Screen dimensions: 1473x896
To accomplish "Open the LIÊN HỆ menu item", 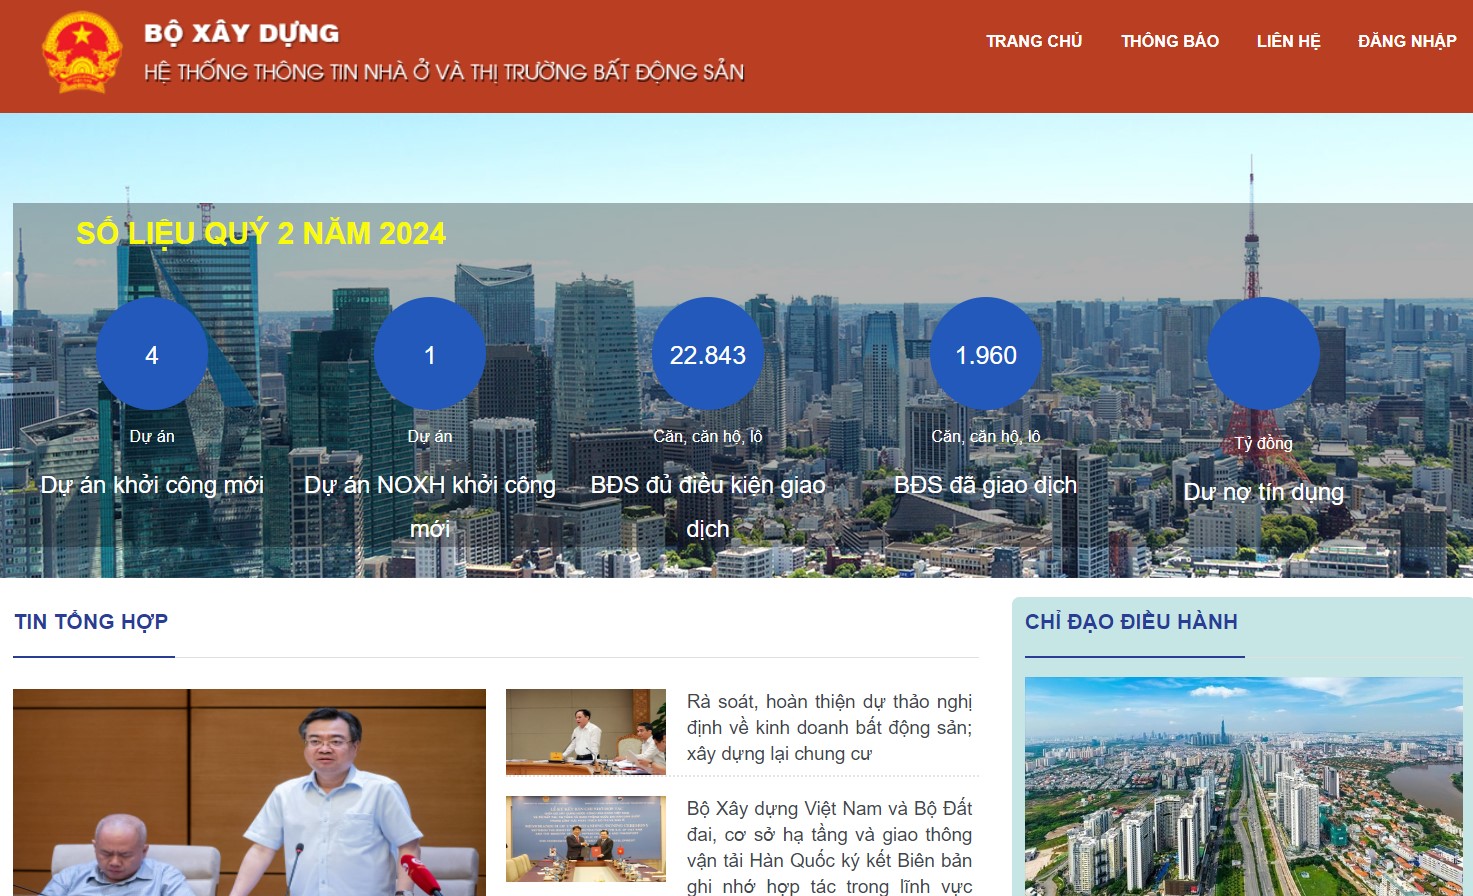I will [x=1288, y=41].
